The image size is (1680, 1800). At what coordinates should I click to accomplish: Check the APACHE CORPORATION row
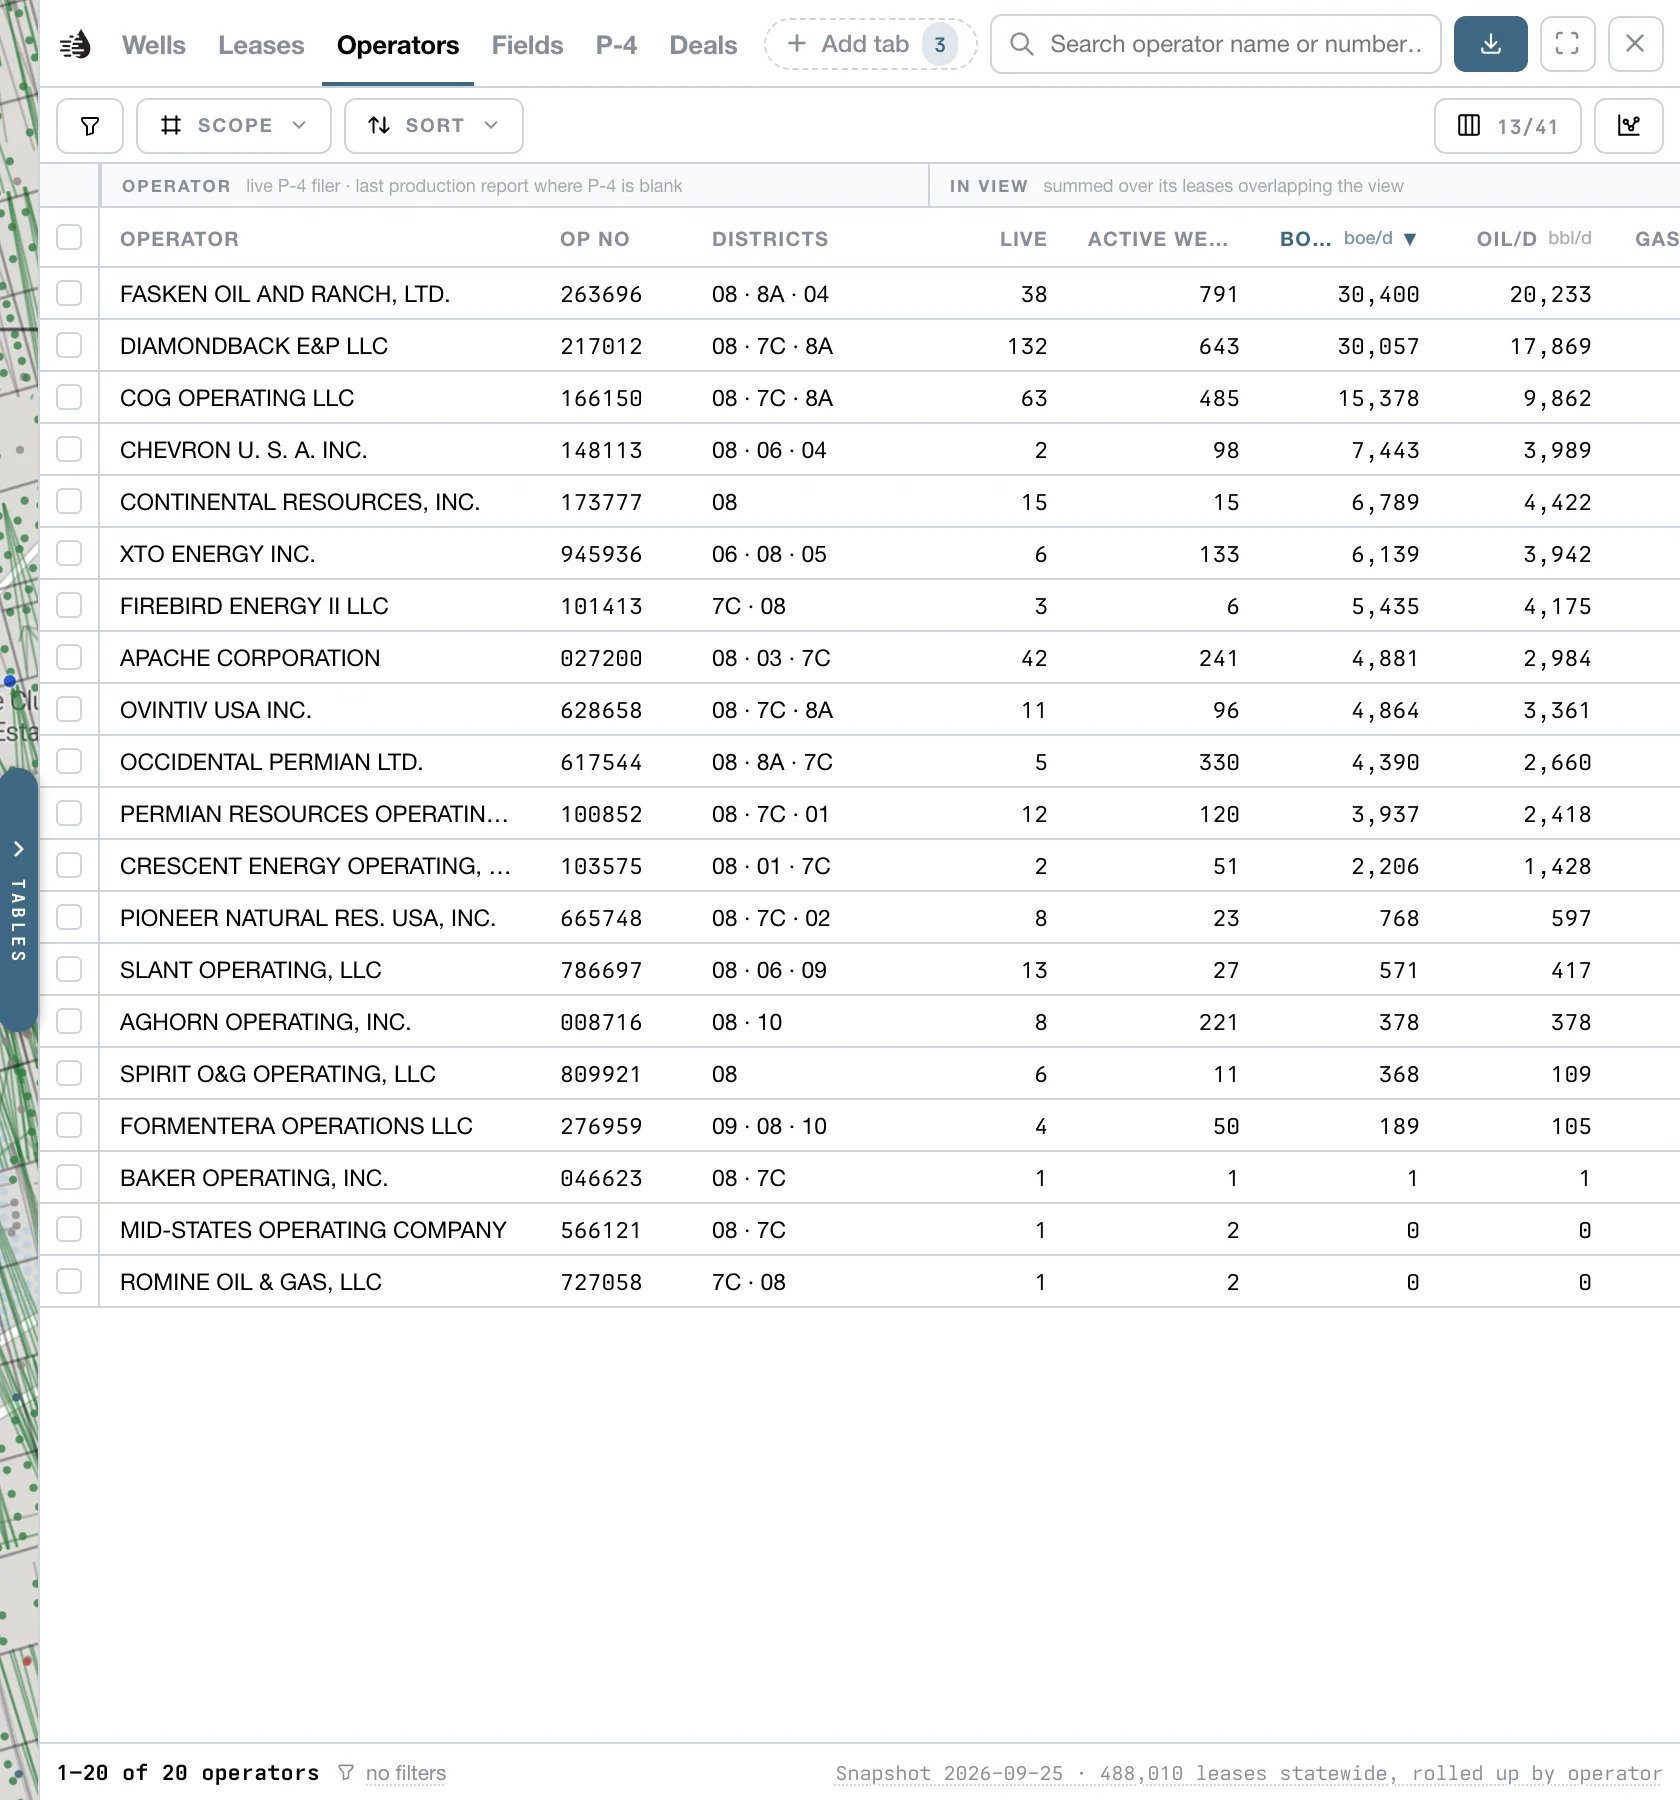(69, 658)
